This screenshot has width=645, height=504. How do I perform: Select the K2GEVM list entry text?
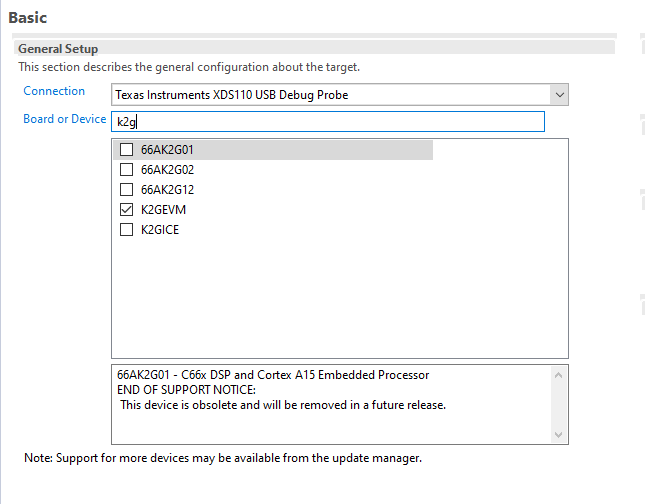coord(163,210)
